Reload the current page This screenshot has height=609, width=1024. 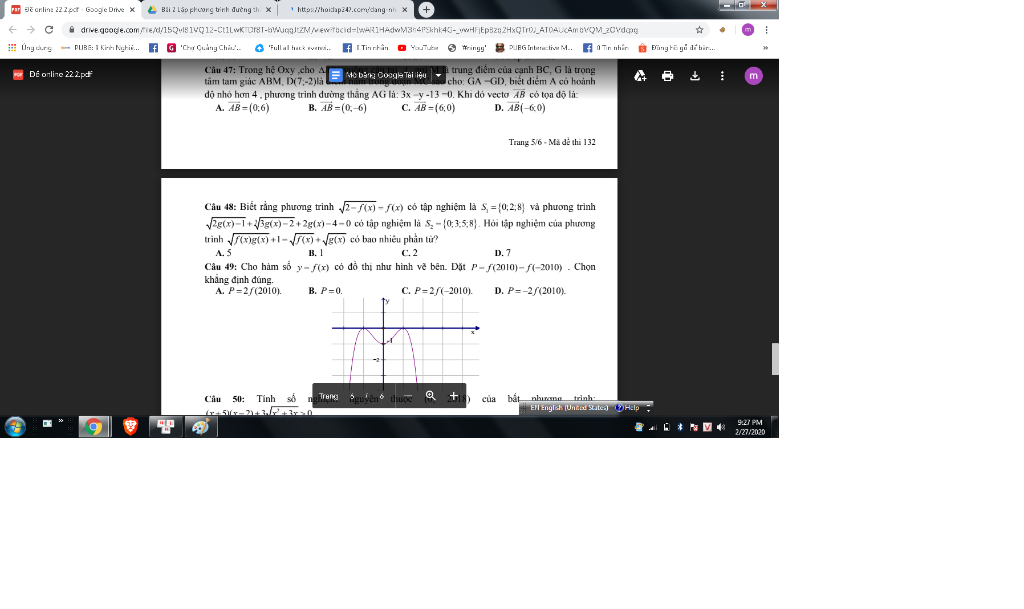[x=49, y=29]
